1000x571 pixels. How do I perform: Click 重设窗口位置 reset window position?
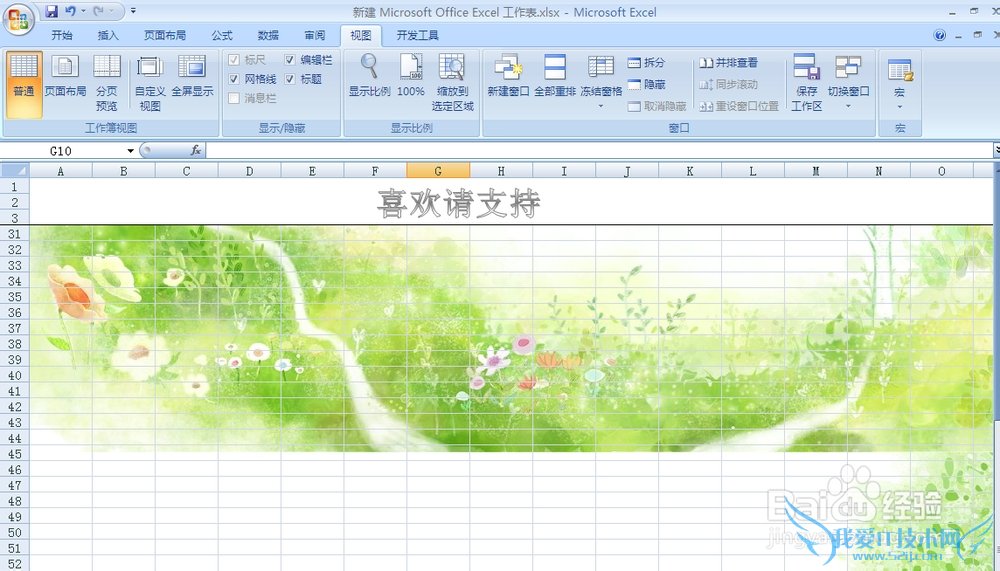[x=739, y=106]
